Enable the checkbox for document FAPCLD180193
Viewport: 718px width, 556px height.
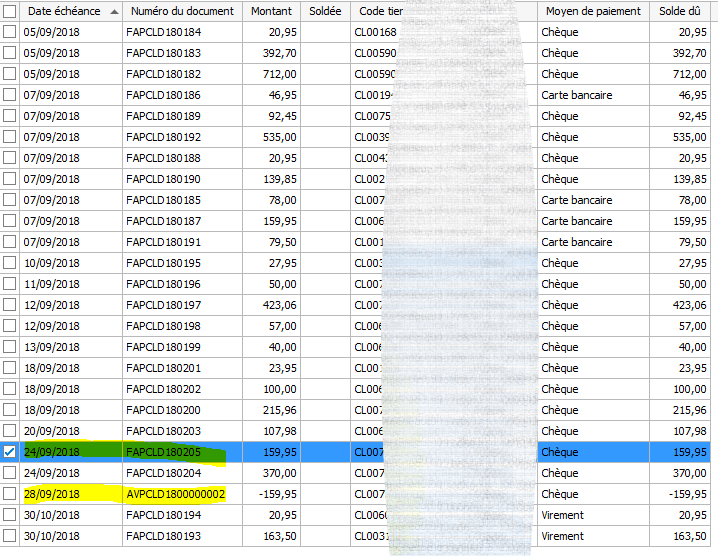tap(9, 536)
